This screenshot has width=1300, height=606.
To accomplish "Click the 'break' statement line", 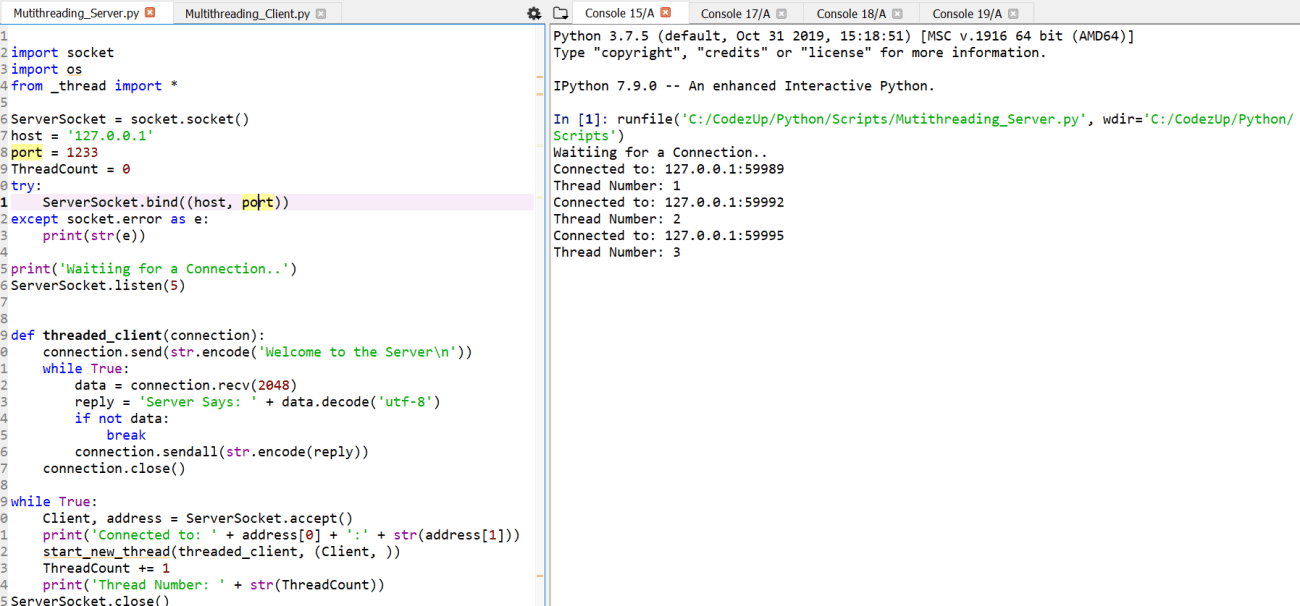I will (126, 435).
